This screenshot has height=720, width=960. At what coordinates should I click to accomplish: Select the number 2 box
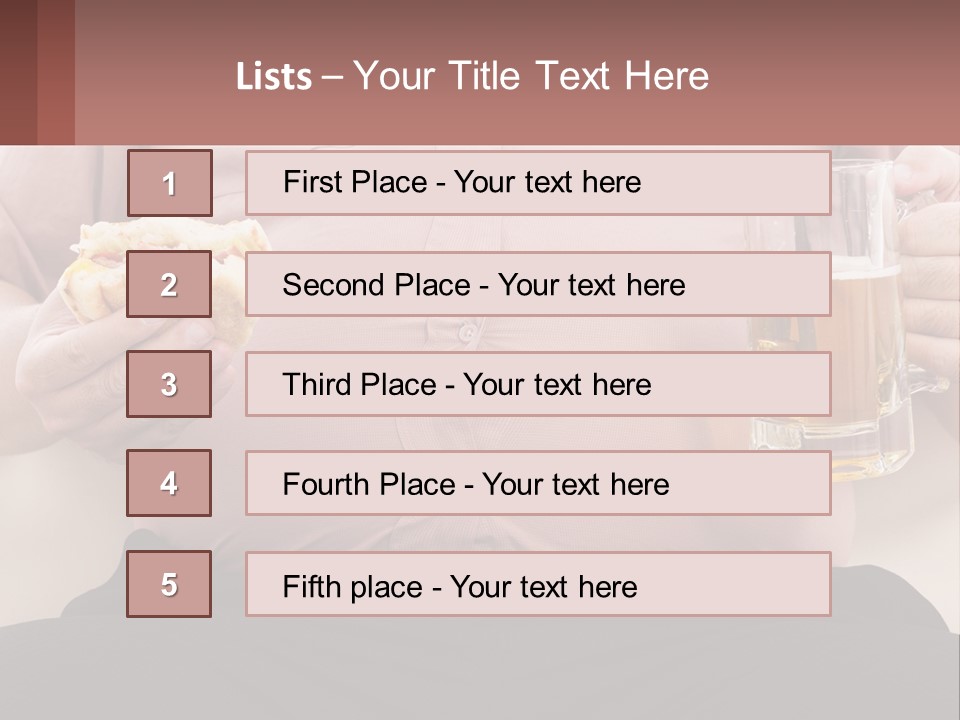click(x=169, y=284)
